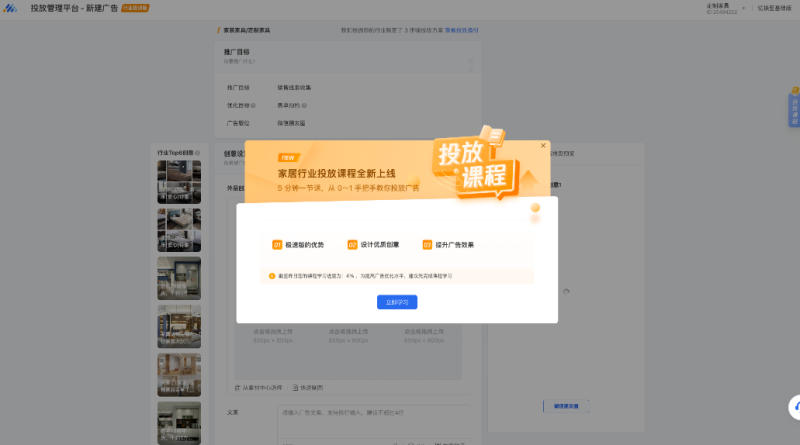Image resolution: width=800 pixels, height=445 pixels.
Task: Select course item 03 提升广告效果
Action: (448, 245)
